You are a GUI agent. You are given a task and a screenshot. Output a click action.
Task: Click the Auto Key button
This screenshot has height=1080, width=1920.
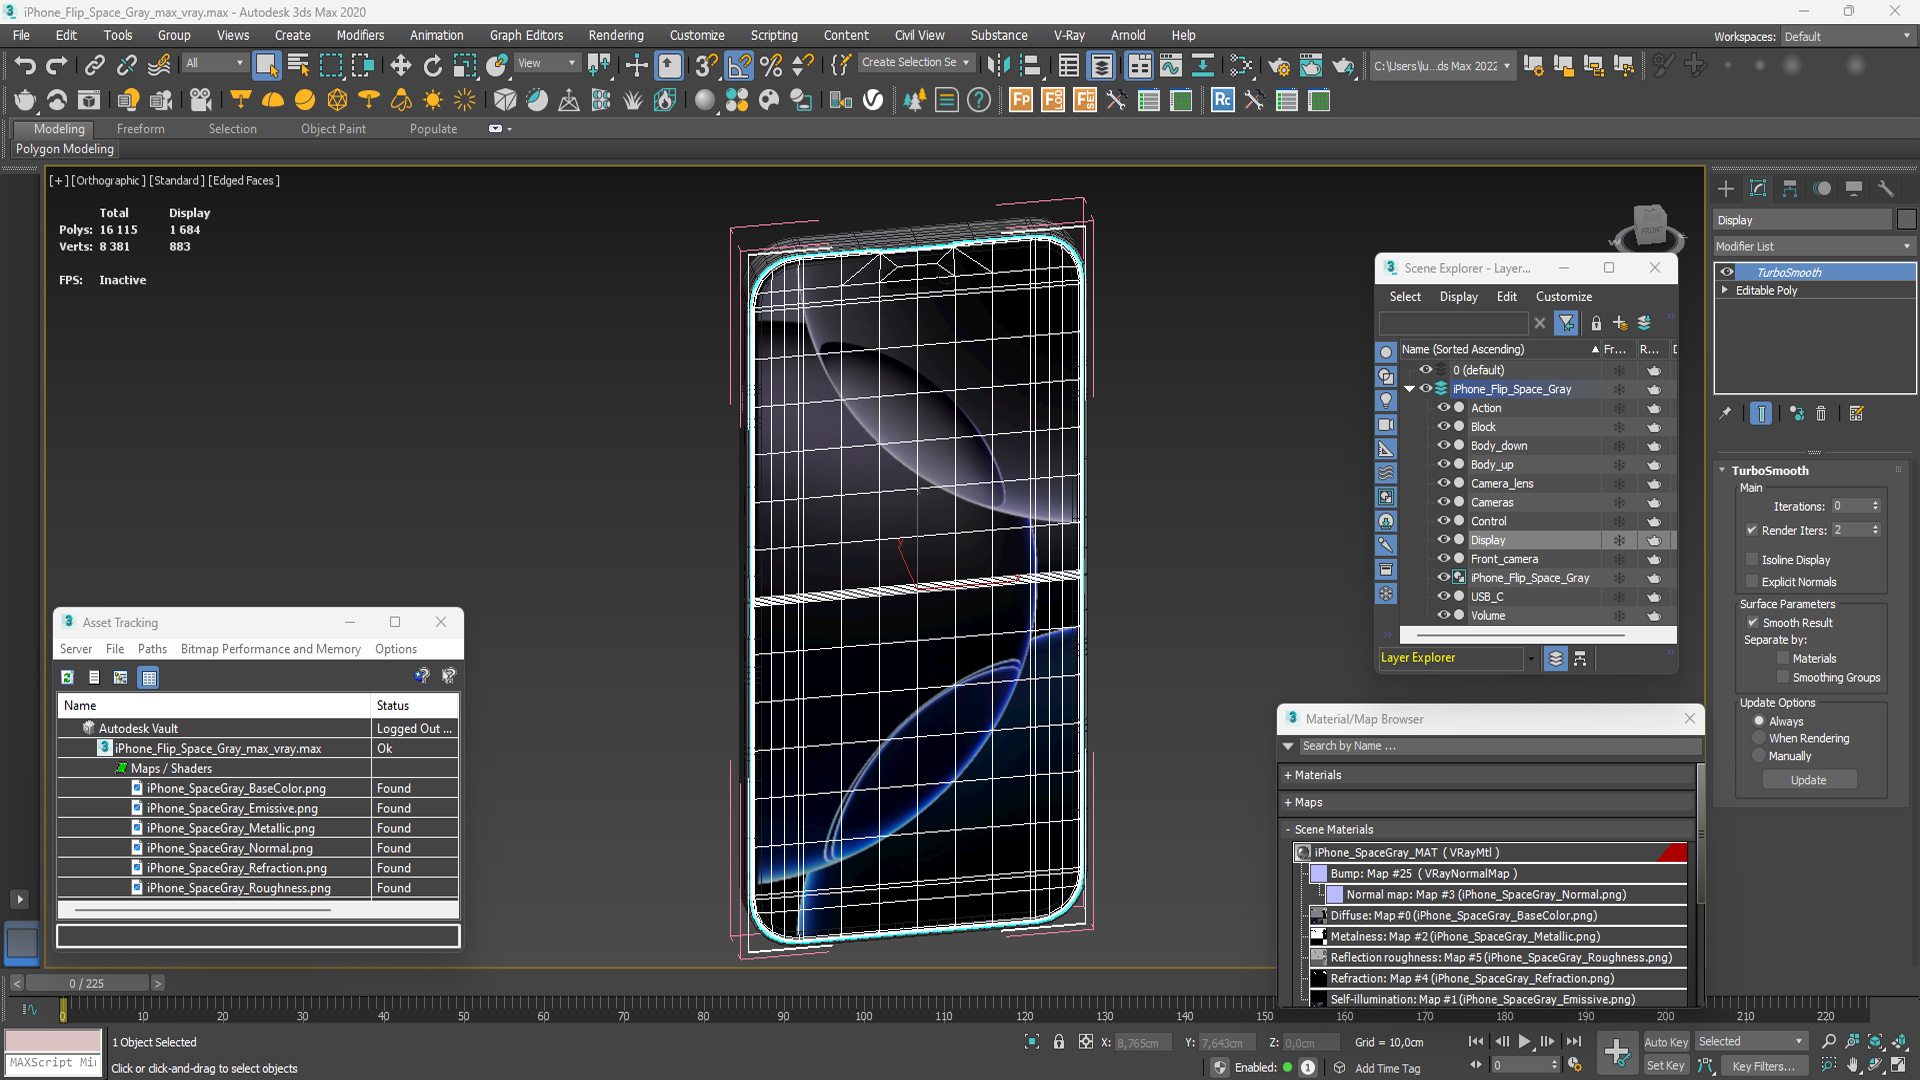(x=1666, y=1042)
